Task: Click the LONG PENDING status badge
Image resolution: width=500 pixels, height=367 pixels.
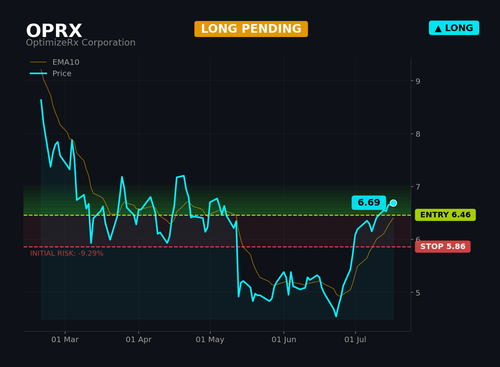Action: click(x=251, y=29)
